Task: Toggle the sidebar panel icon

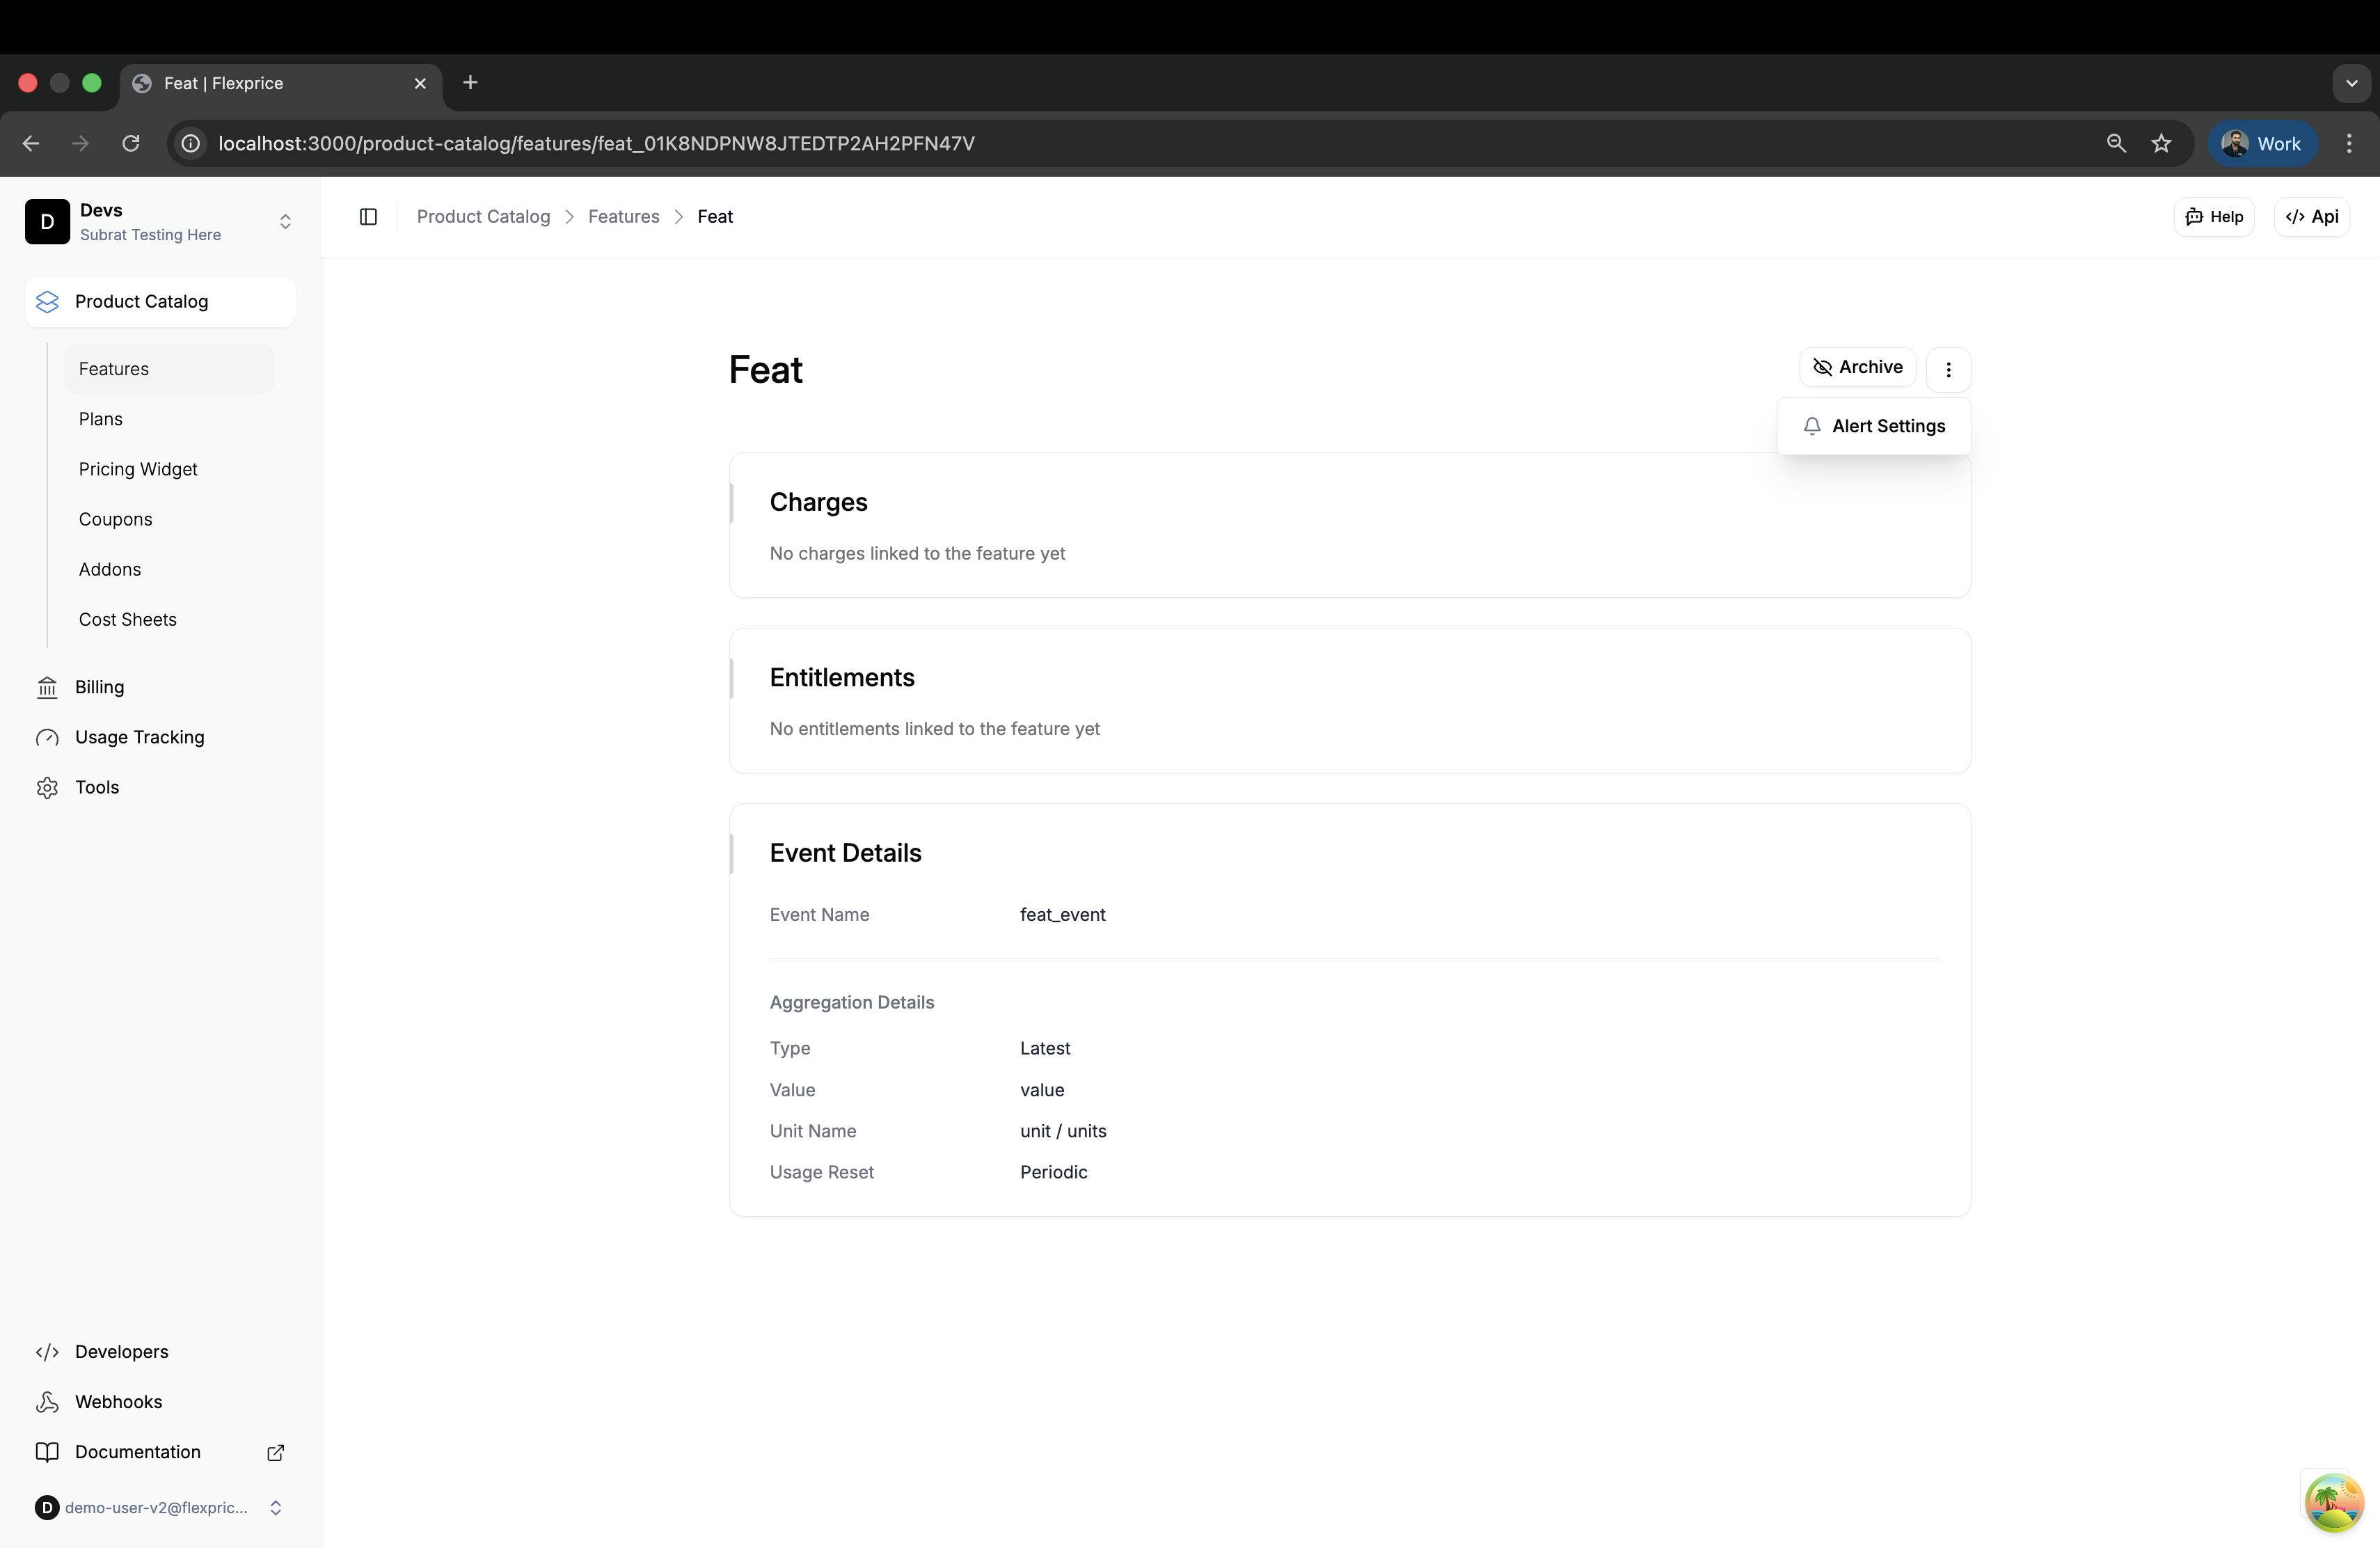Action: pyautogui.click(x=368, y=217)
